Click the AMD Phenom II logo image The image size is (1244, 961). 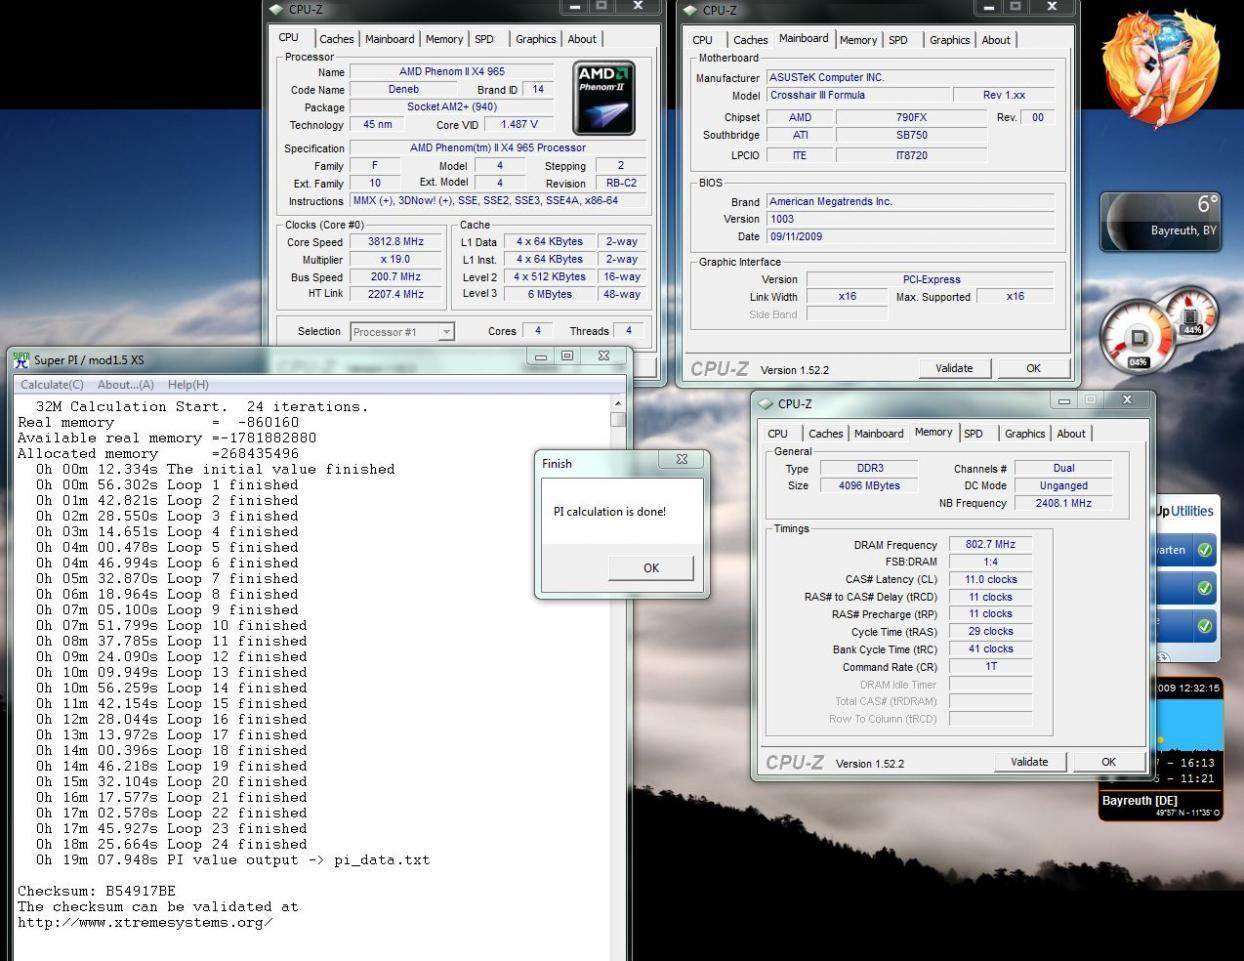[x=604, y=98]
